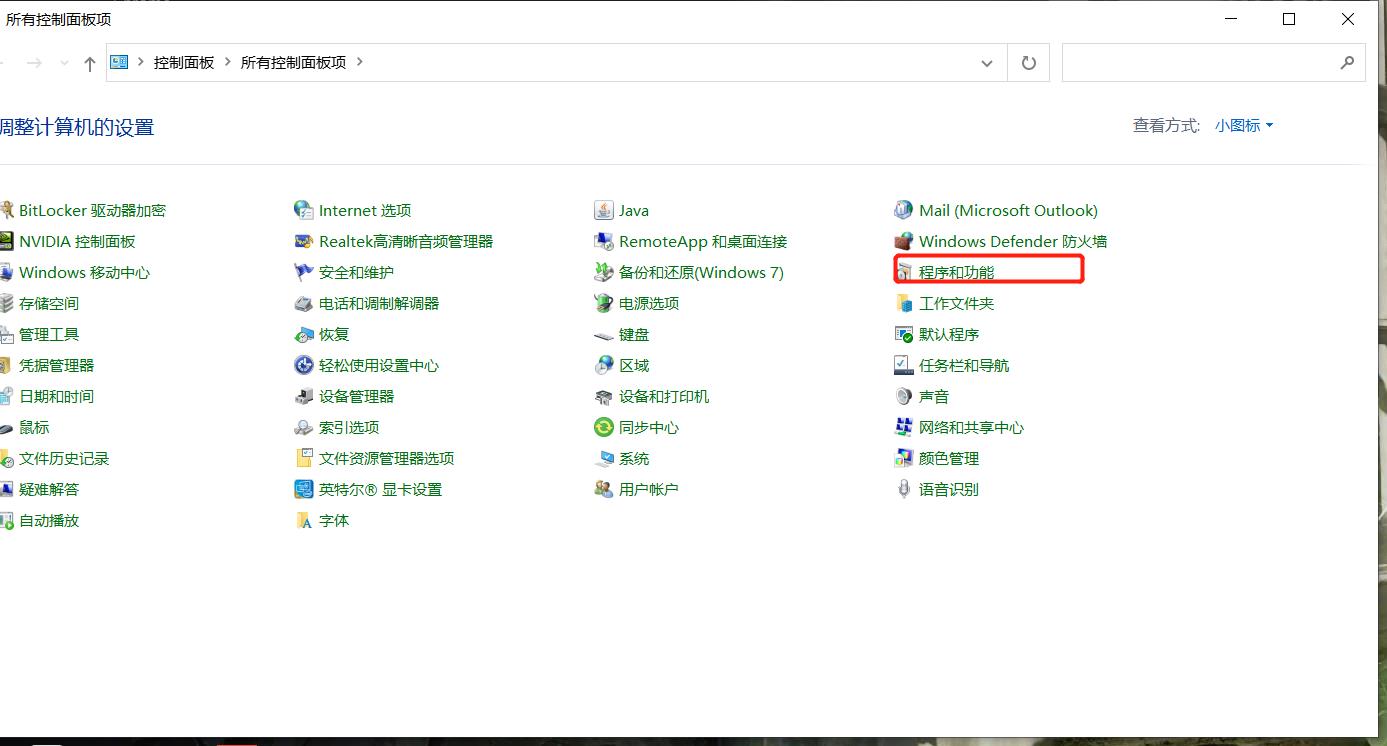Screen dimensions: 1387x746
Task: Expand chevron after 所有控制面板项 breadcrumb
Action: pos(360,62)
